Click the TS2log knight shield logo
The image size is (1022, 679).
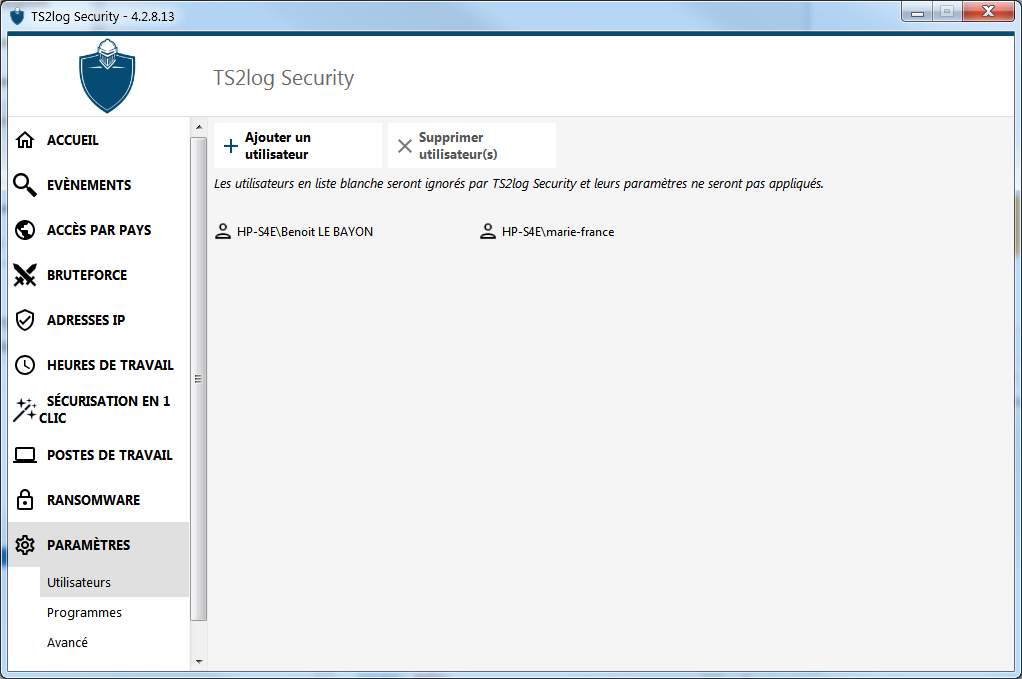(107, 76)
